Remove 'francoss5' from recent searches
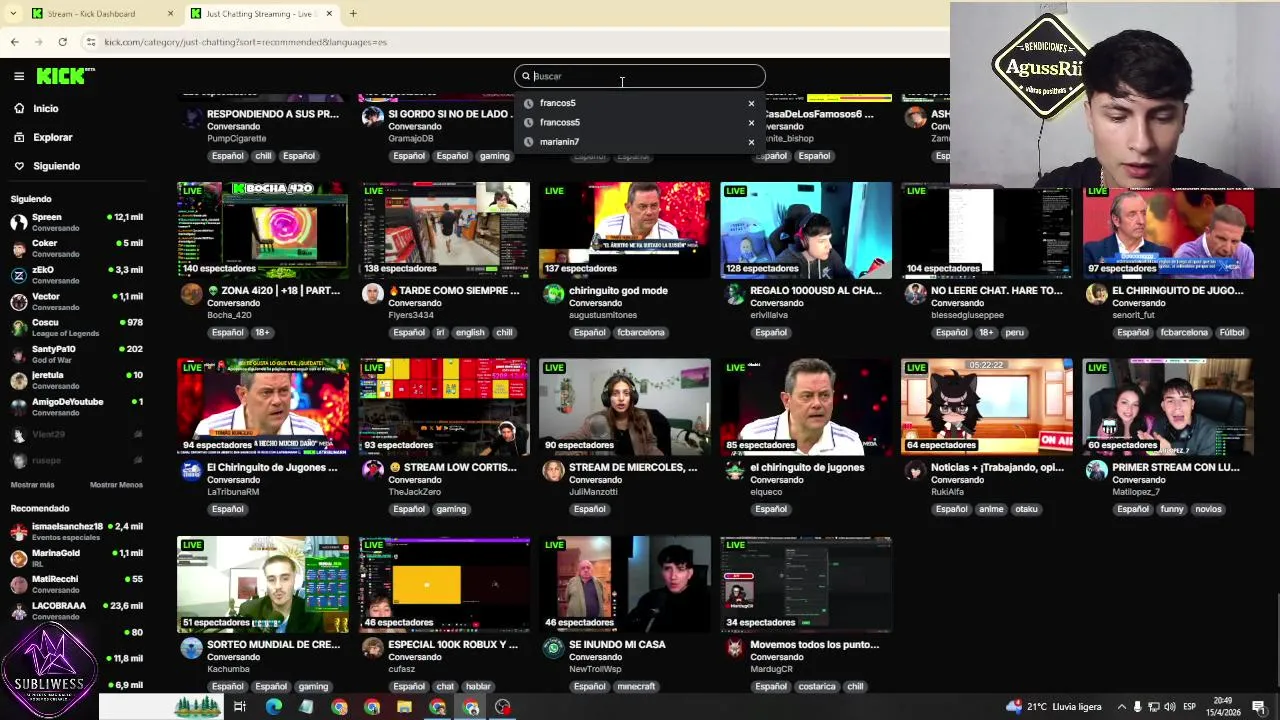This screenshot has height=720, width=1280. (x=751, y=122)
